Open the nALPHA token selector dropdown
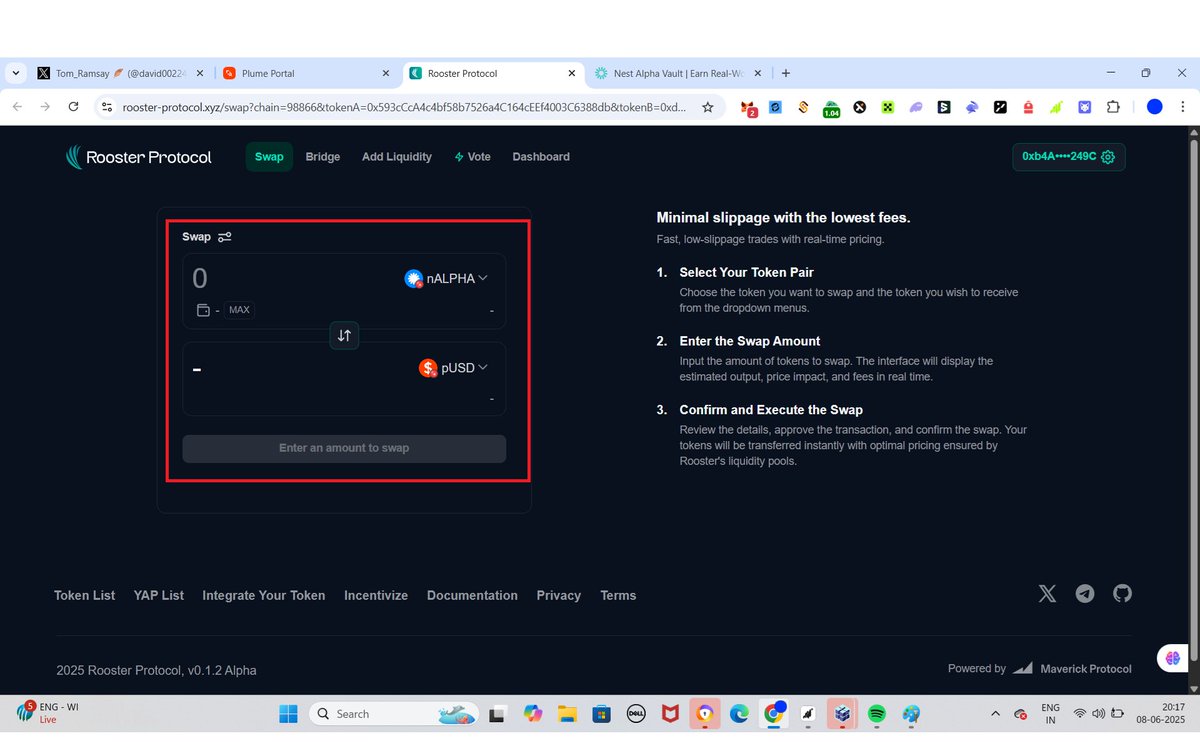The height and width of the screenshot is (746, 1200). (447, 278)
